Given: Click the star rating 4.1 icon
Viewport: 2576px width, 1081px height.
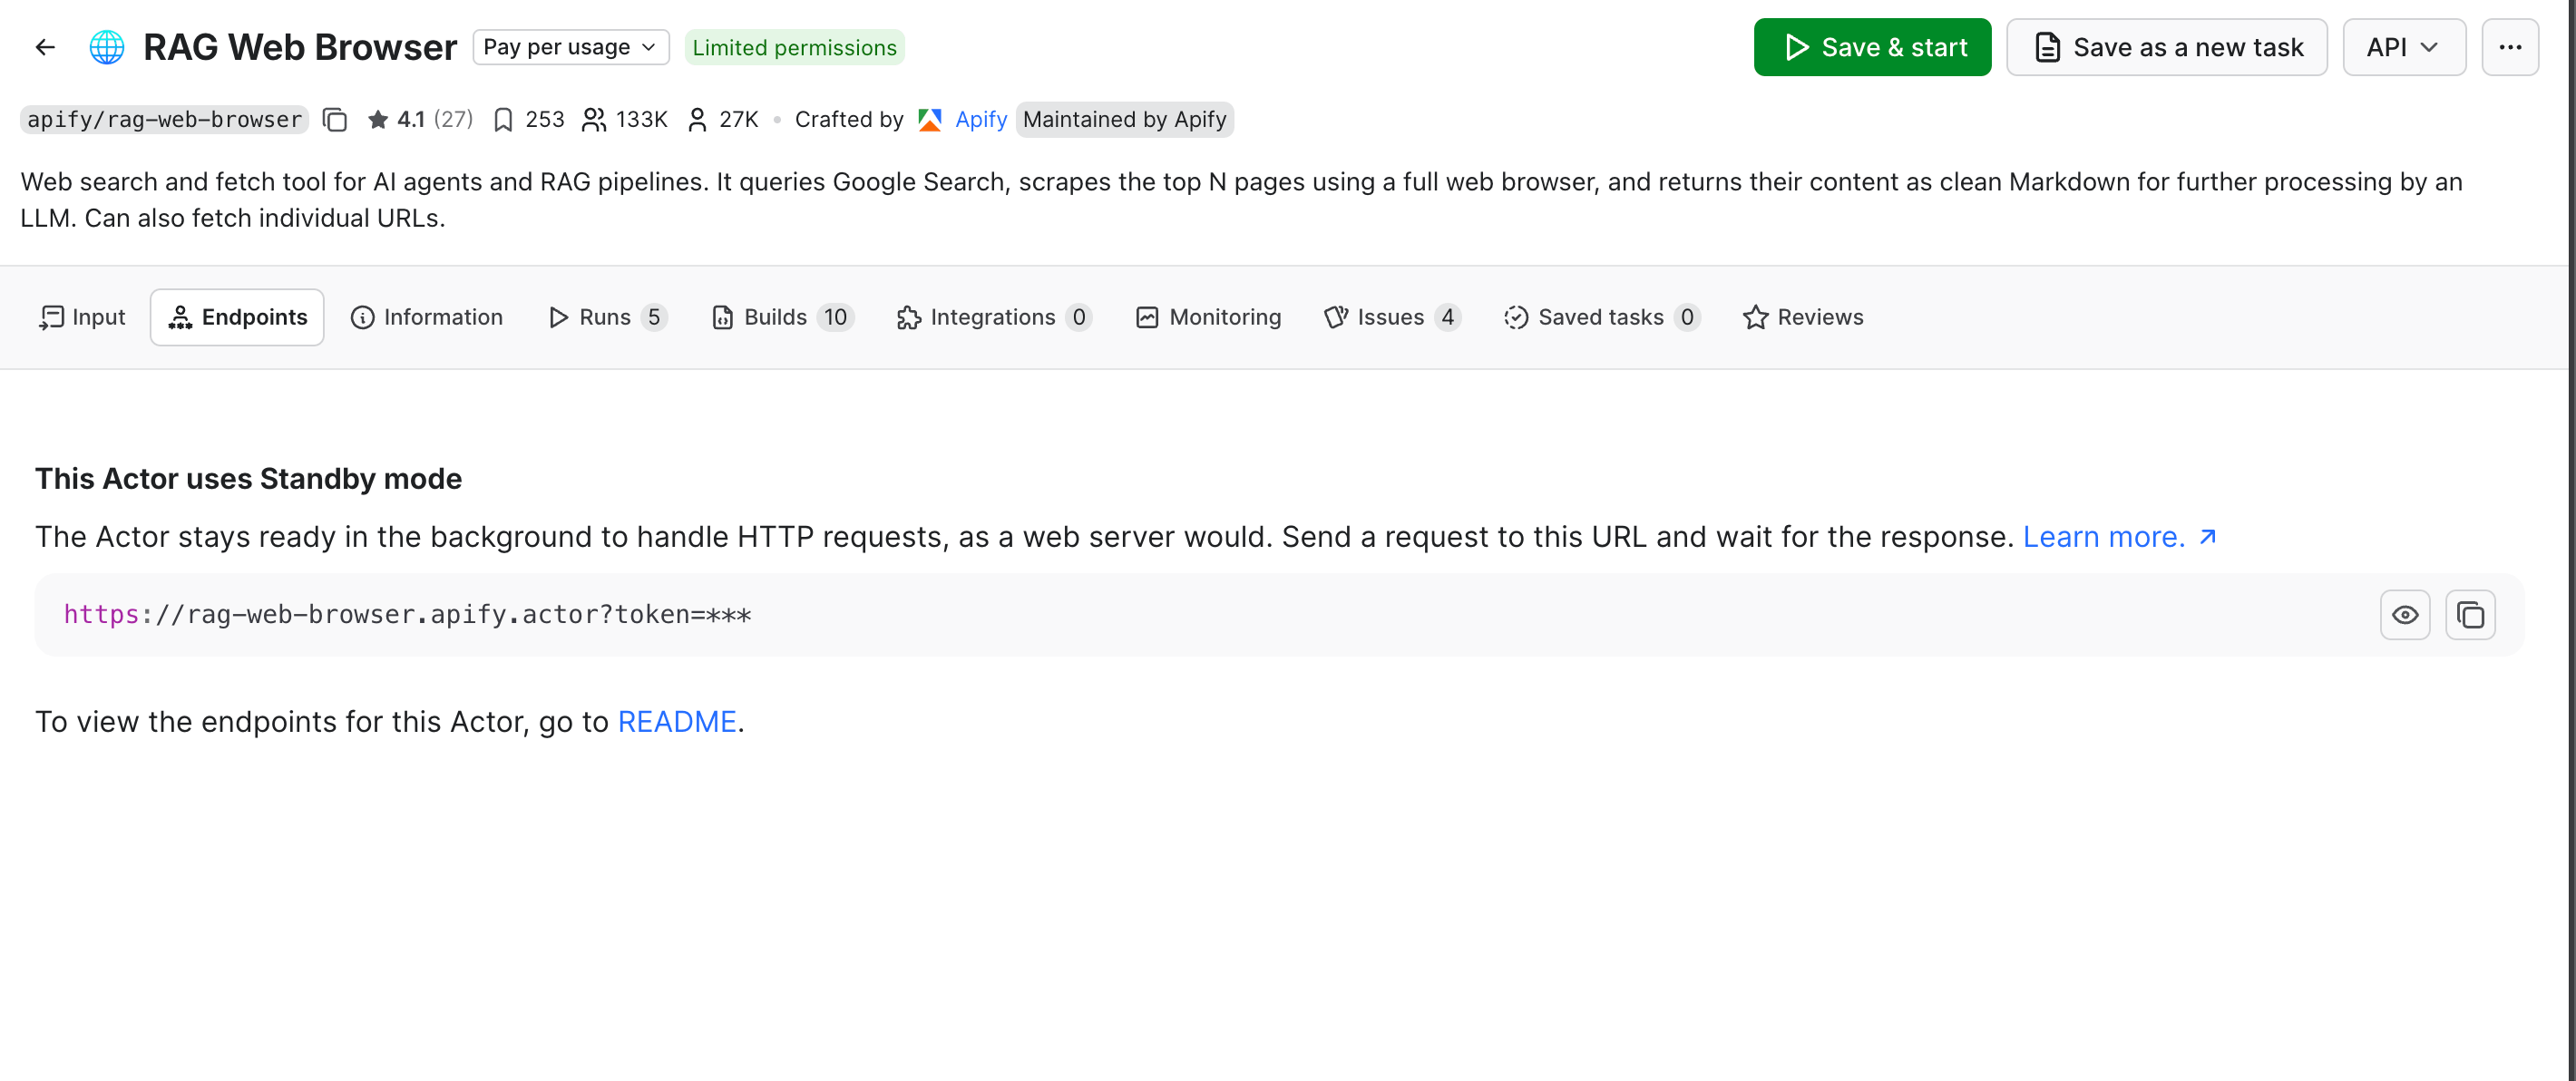Looking at the screenshot, I should coord(378,120).
